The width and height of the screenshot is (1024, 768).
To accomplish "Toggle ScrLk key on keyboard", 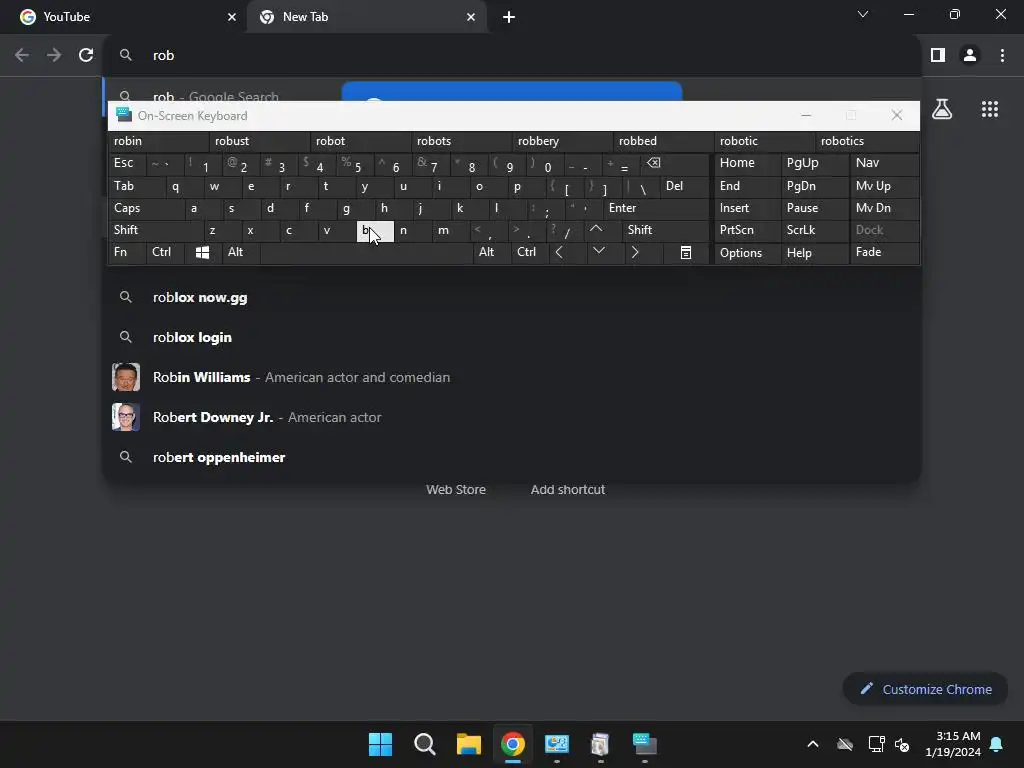I will click(x=815, y=230).
